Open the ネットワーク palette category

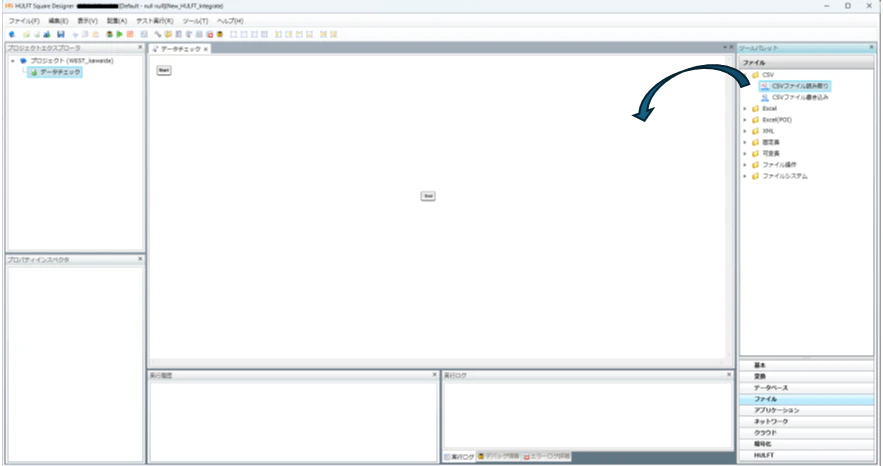pyautogui.click(x=806, y=422)
